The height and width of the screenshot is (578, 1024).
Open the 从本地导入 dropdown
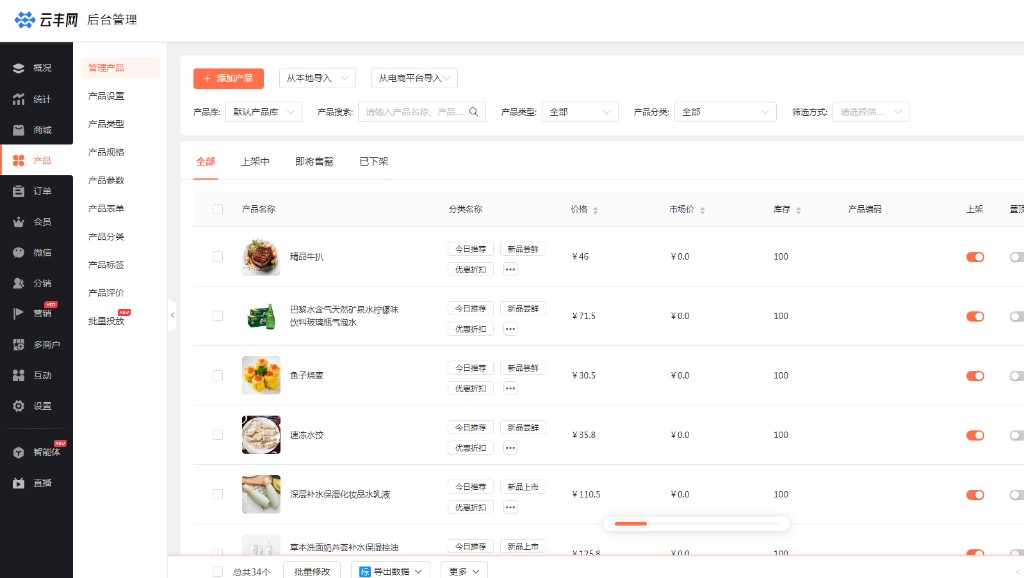point(317,78)
